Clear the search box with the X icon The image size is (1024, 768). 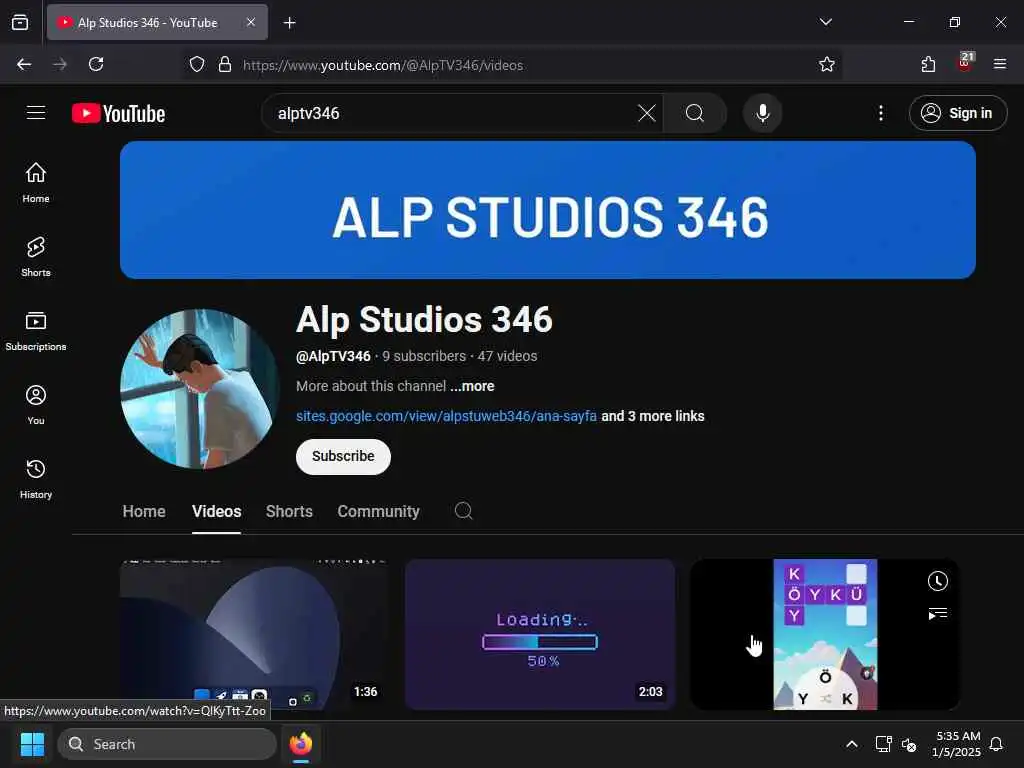tap(647, 113)
